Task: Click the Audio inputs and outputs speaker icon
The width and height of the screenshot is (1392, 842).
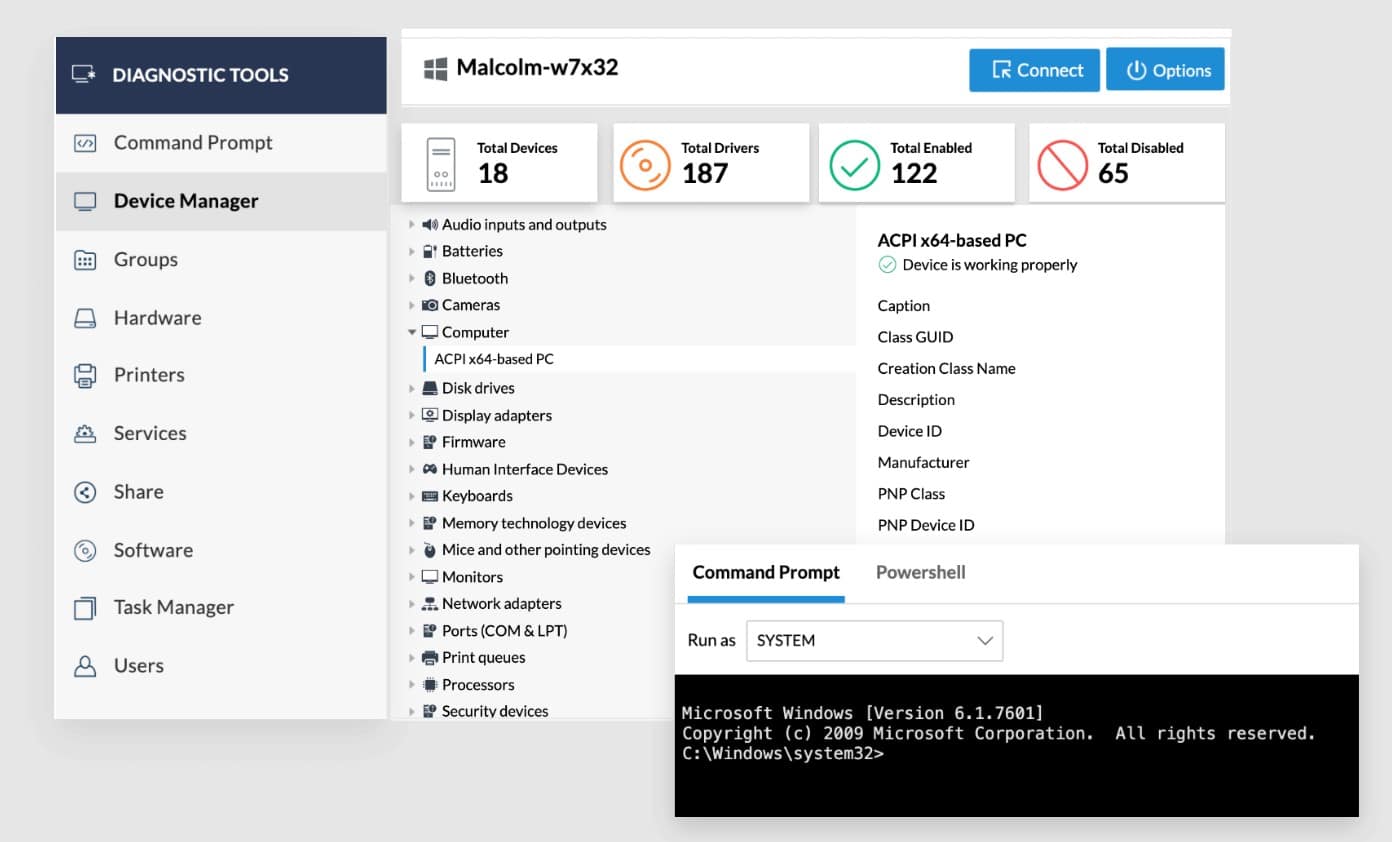Action: (x=430, y=225)
